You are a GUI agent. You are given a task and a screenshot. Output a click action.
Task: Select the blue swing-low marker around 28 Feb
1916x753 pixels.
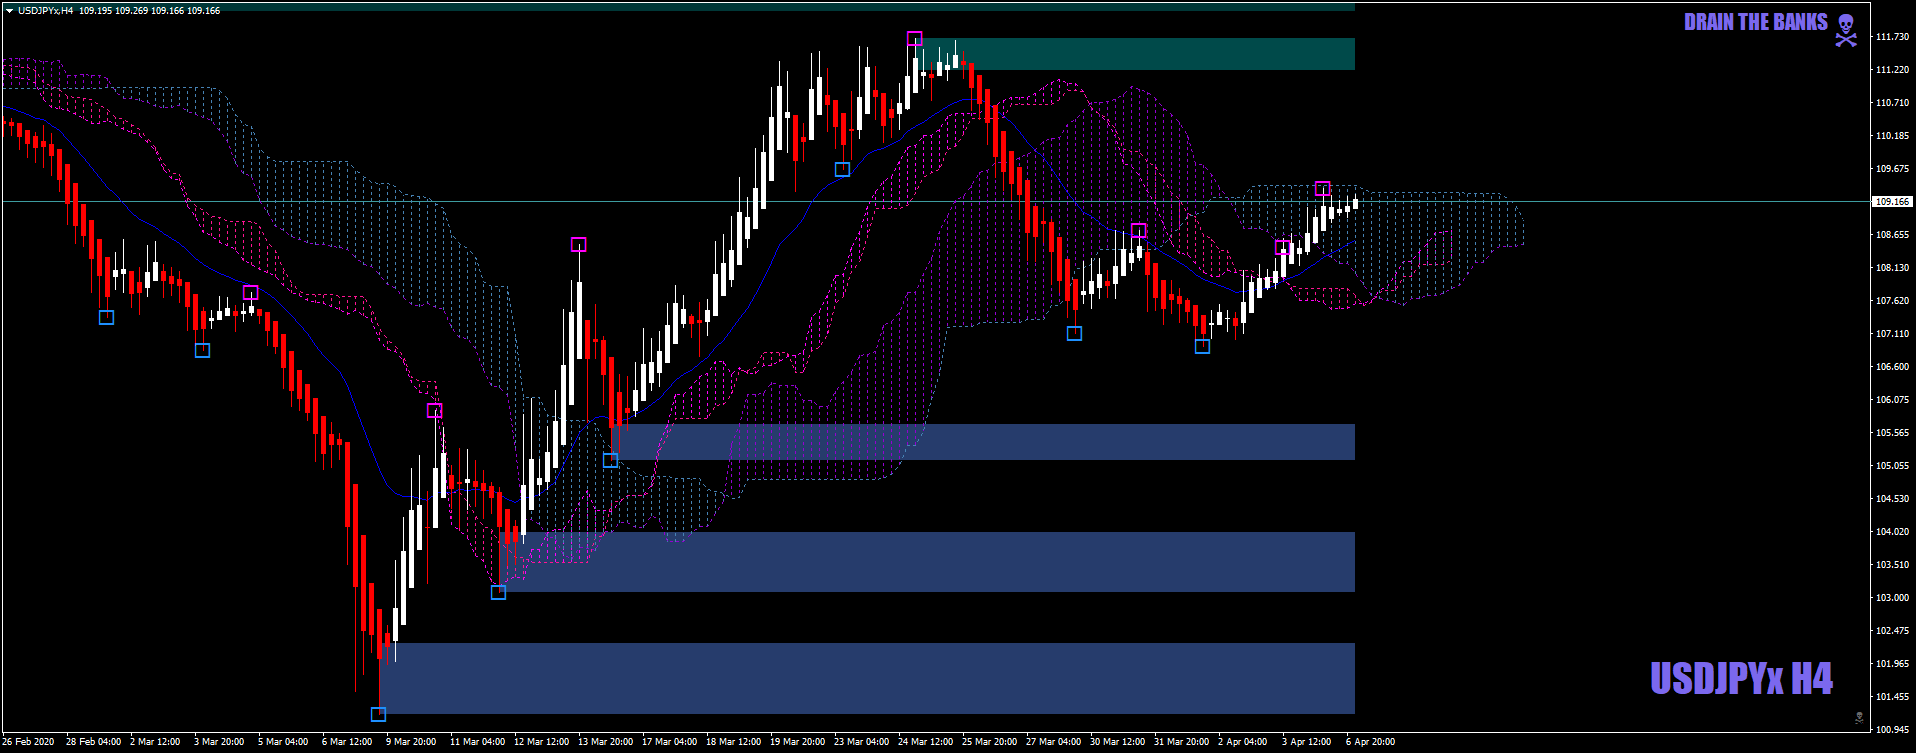tap(106, 317)
